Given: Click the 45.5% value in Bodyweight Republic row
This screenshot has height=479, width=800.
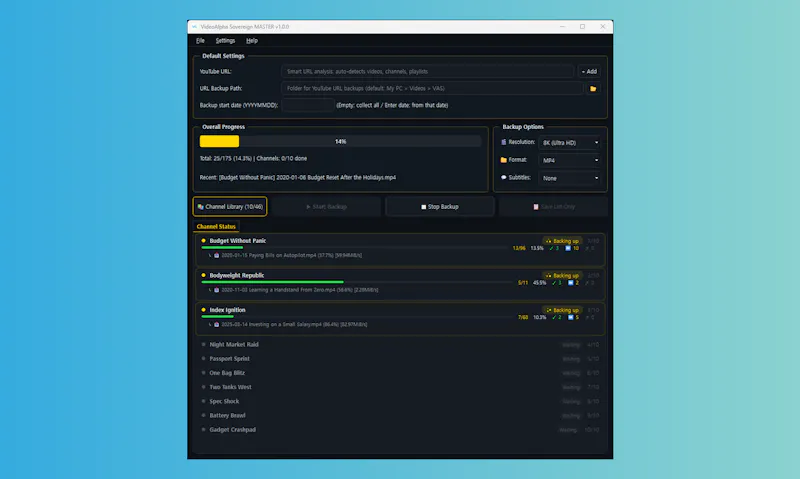Looking at the screenshot, I should tap(539, 283).
